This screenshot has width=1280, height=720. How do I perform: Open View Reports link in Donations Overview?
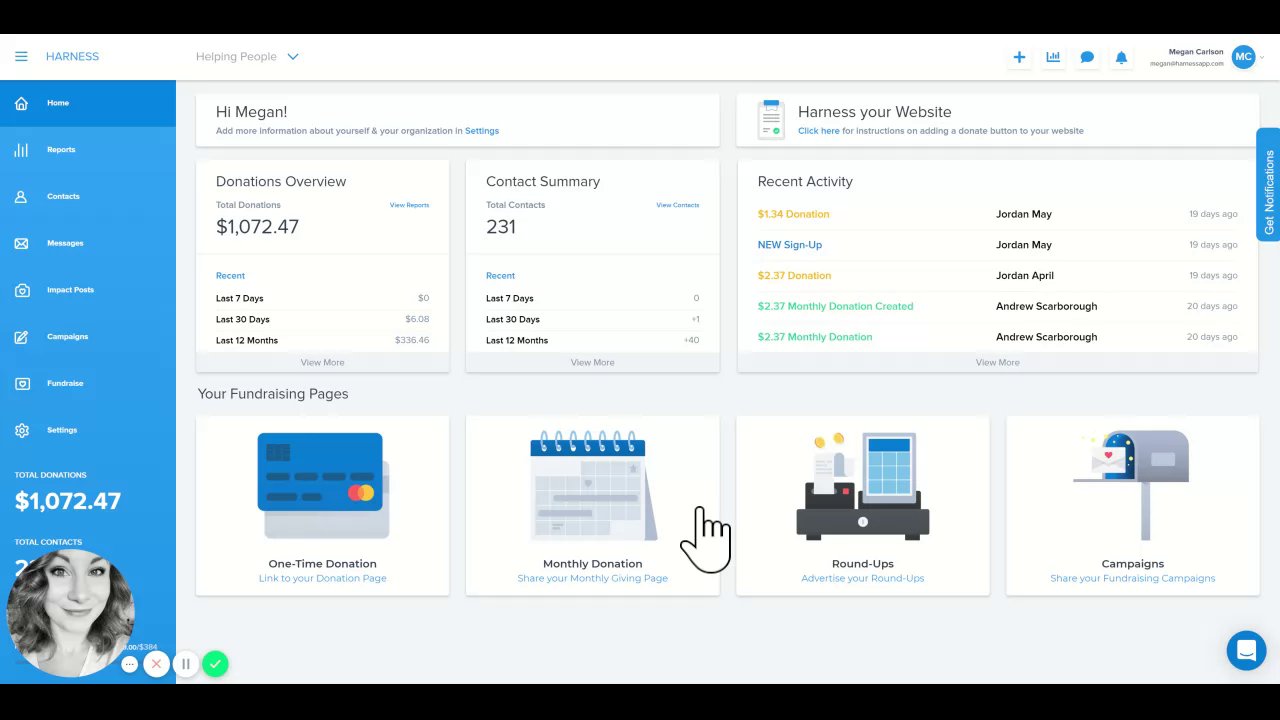pos(409,205)
